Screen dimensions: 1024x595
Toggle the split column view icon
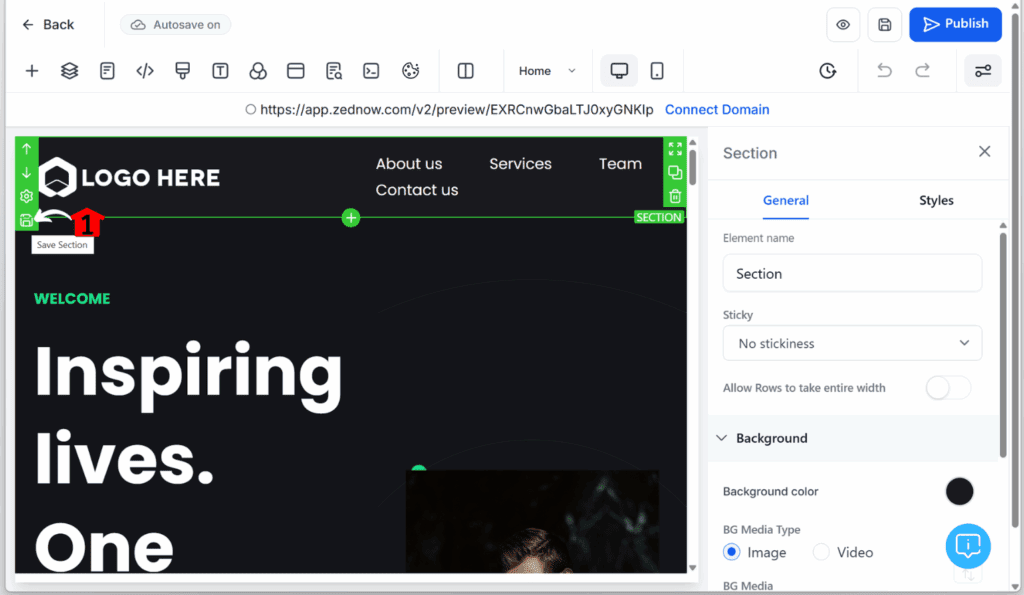coord(466,71)
